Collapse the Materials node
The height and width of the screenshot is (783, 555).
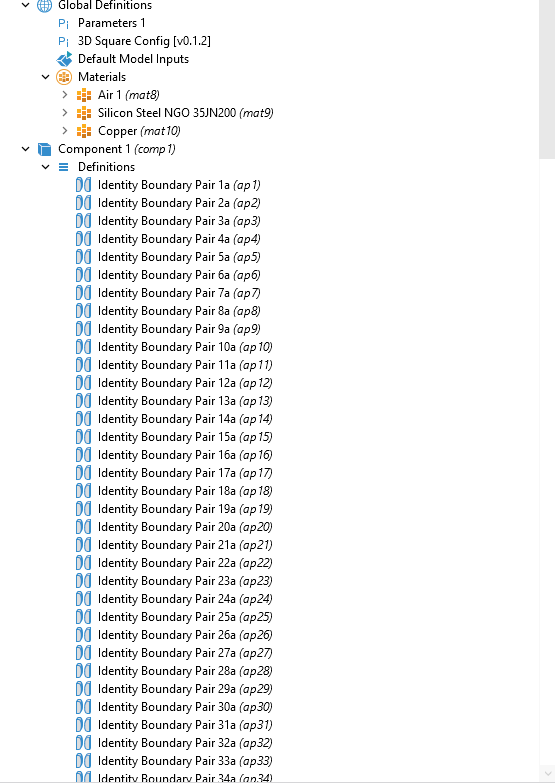pos(45,77)
